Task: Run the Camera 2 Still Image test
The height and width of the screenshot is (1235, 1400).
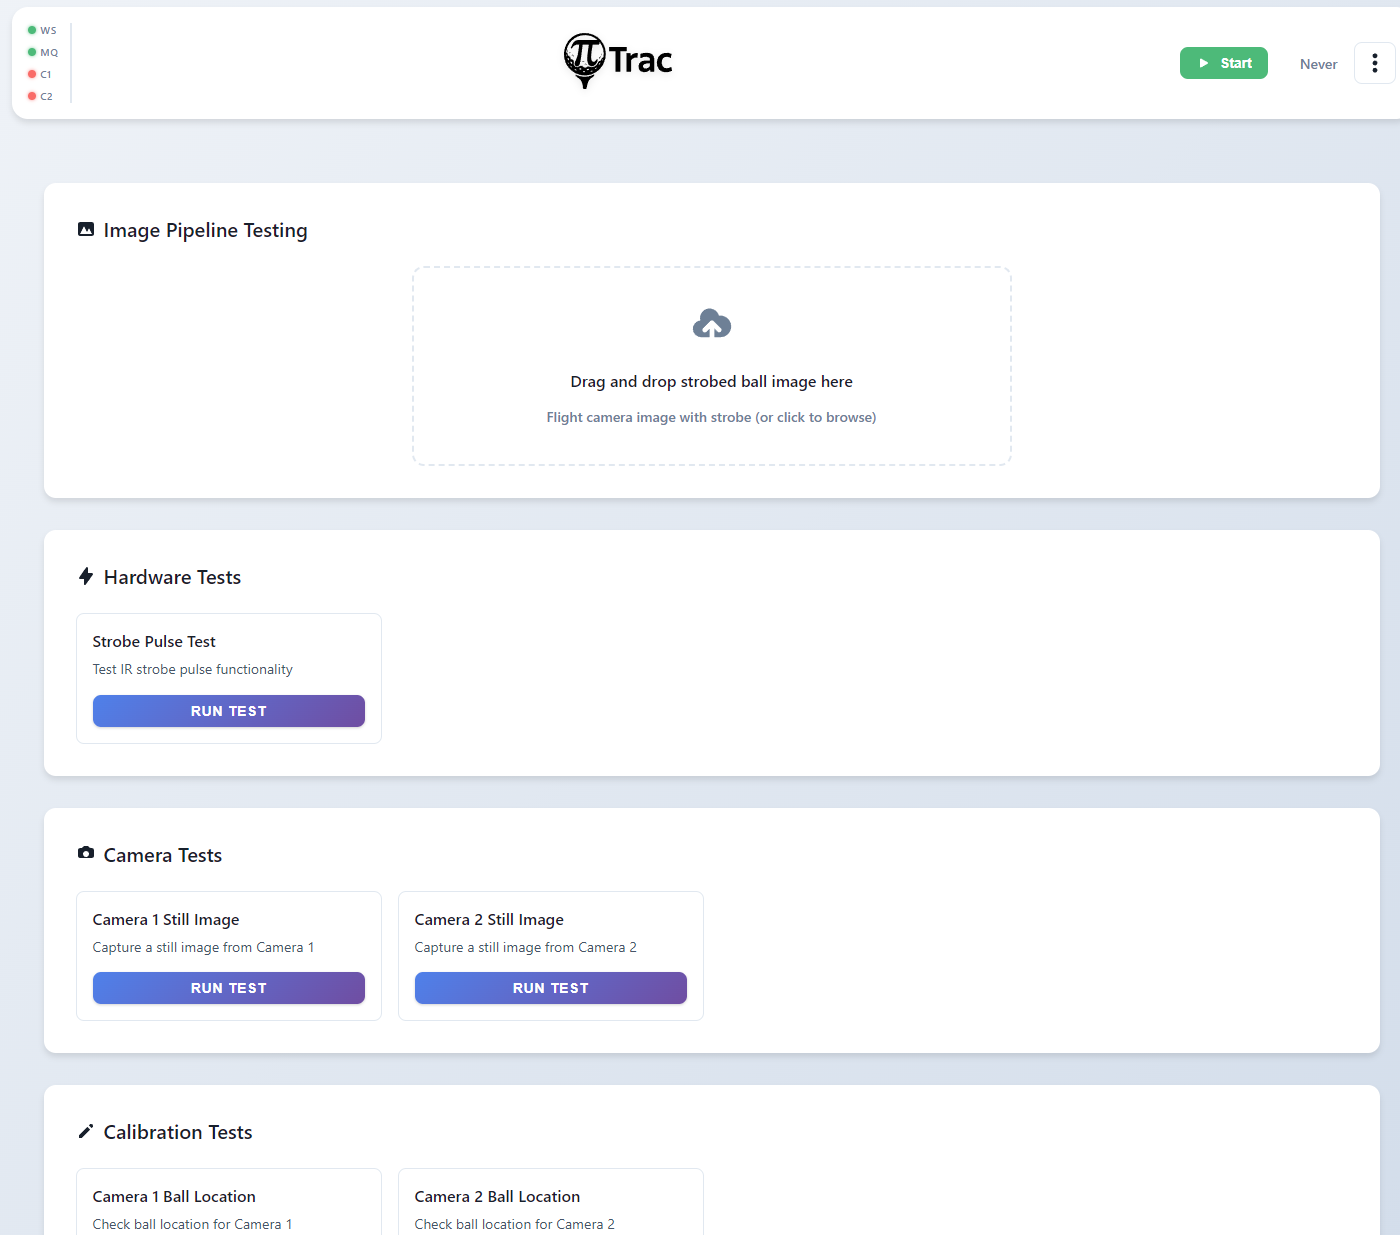Action: pyautogui.click(x=550, y=988)
